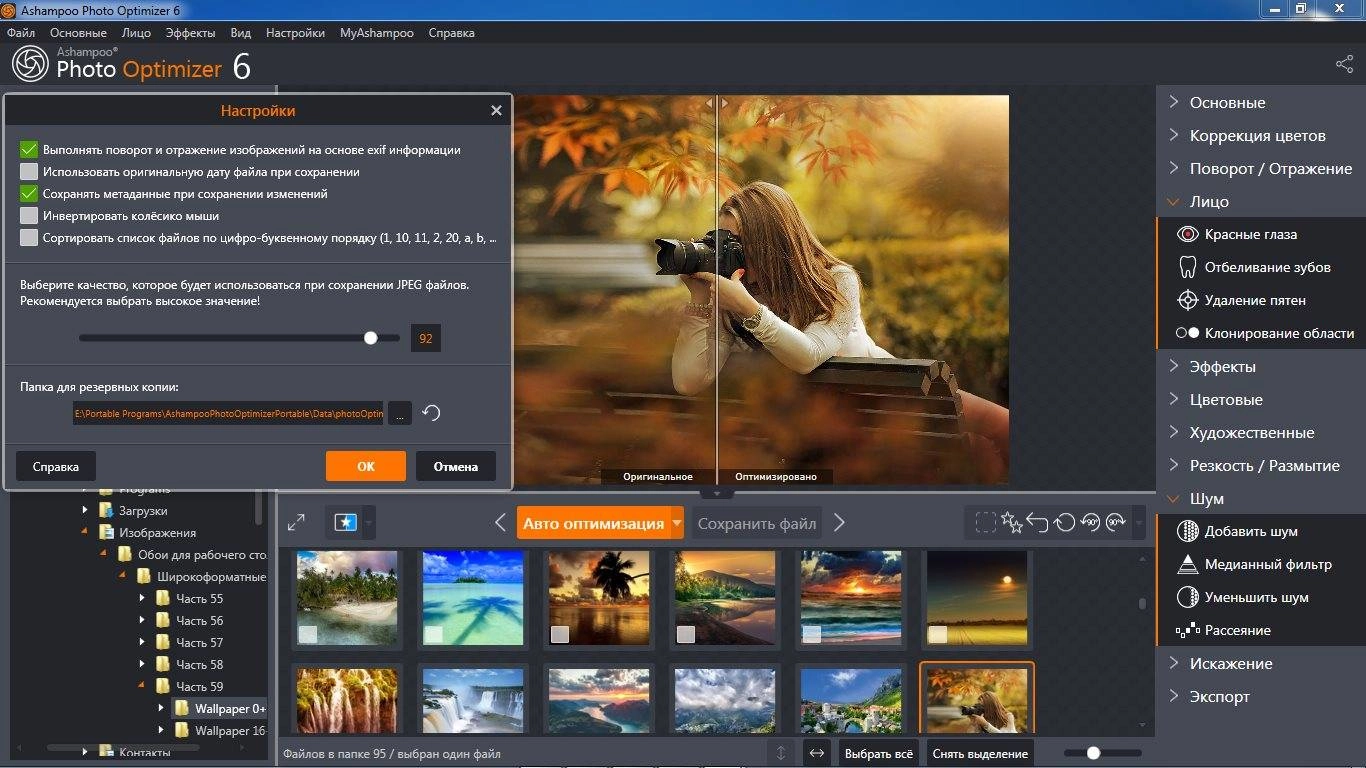Browse the backup folder with the ... button
The width and height of the screenshot is (1366, 768).
tap(399, 412)
